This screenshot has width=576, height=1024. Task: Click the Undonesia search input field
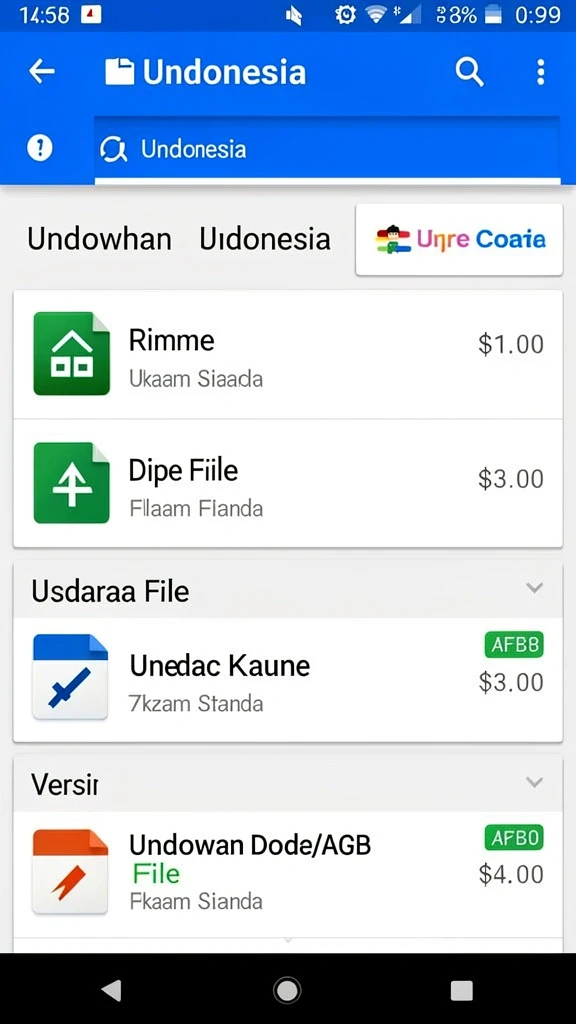tap(327, 150)
